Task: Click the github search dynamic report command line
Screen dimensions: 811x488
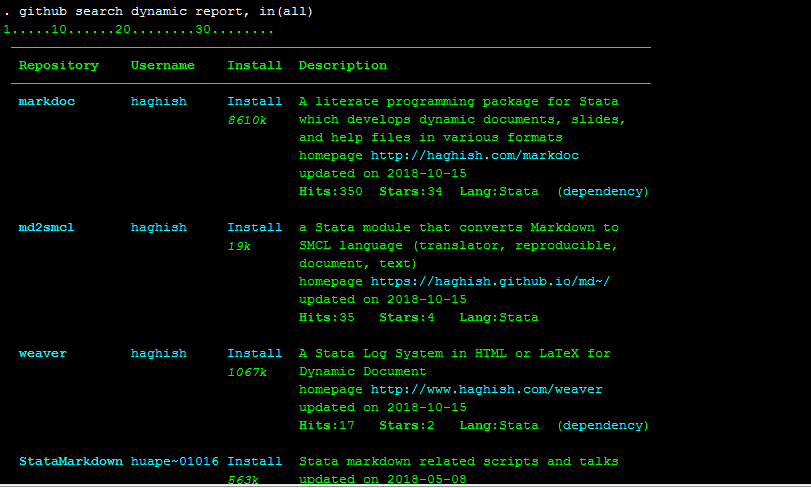Action: click(158, 12)
